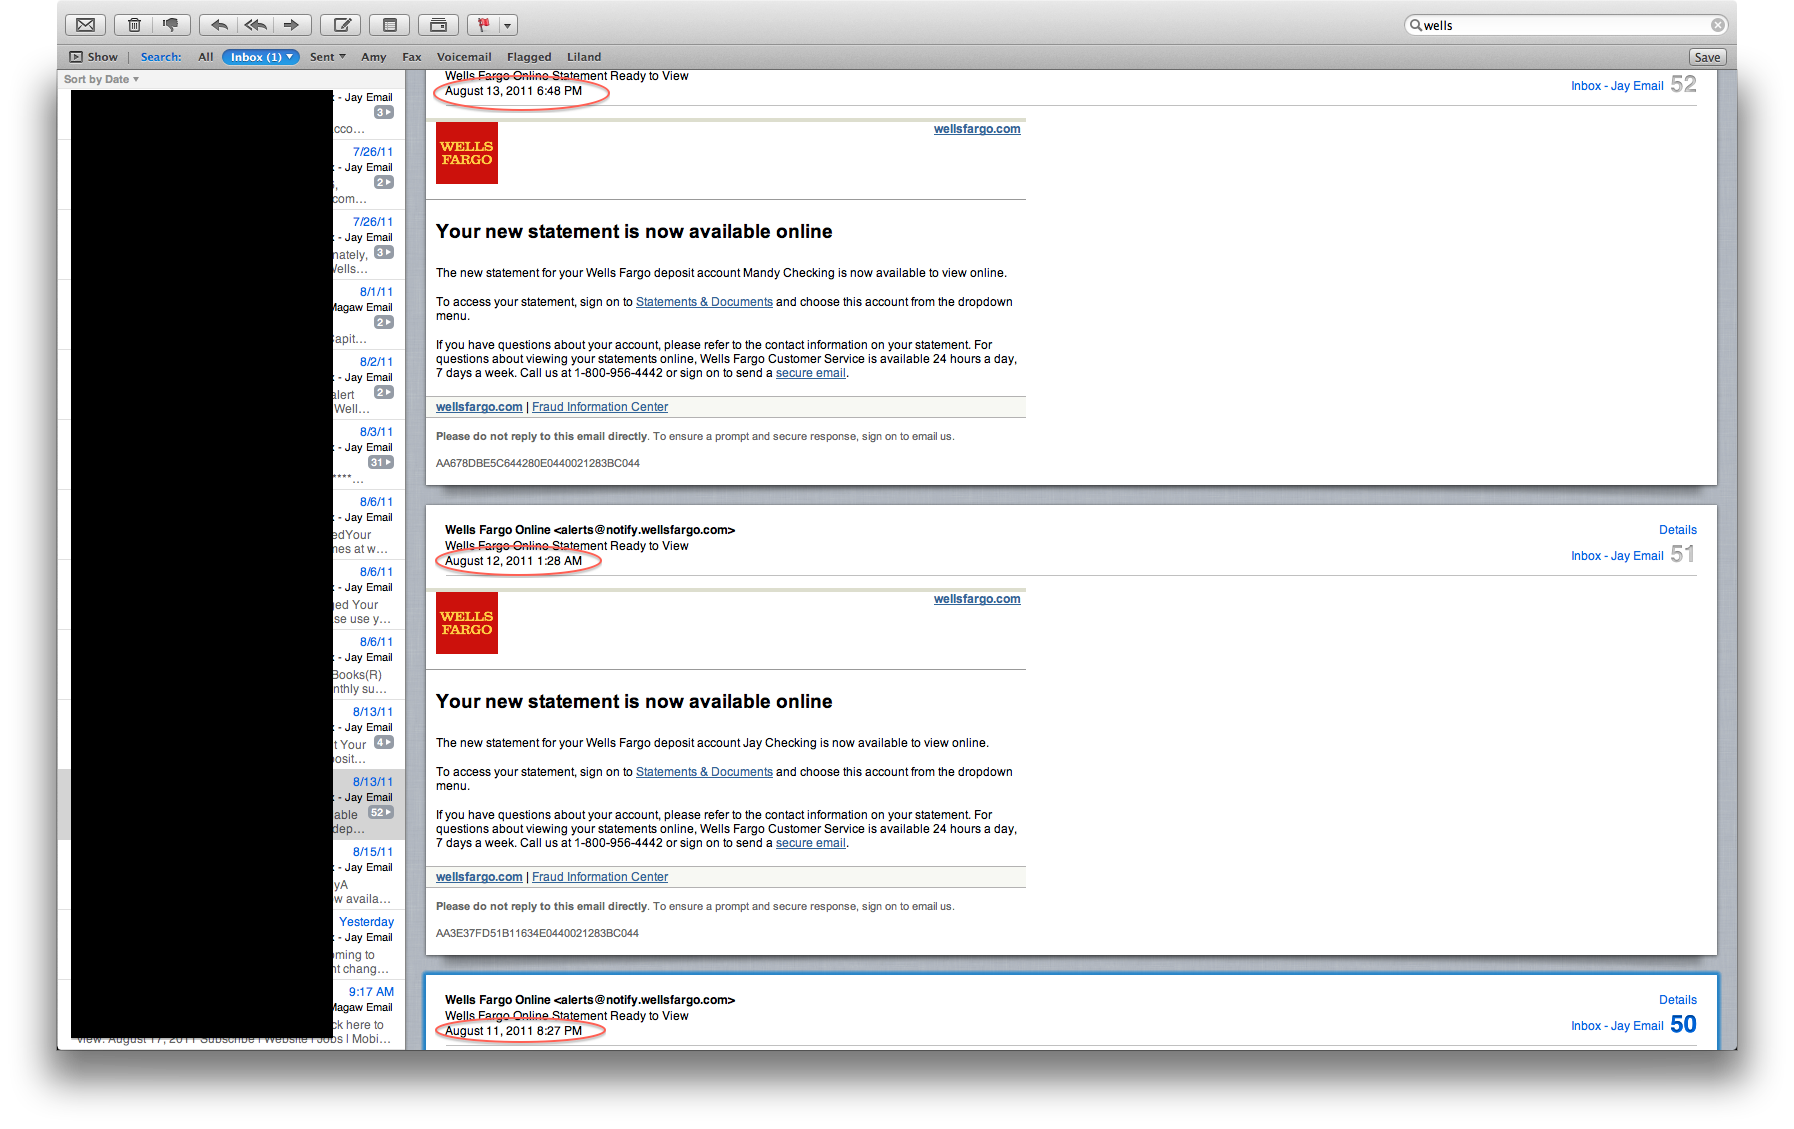Click the secure email link in message 52
The width and height of the screenshot is (1794, 1129).
(811, 373)
